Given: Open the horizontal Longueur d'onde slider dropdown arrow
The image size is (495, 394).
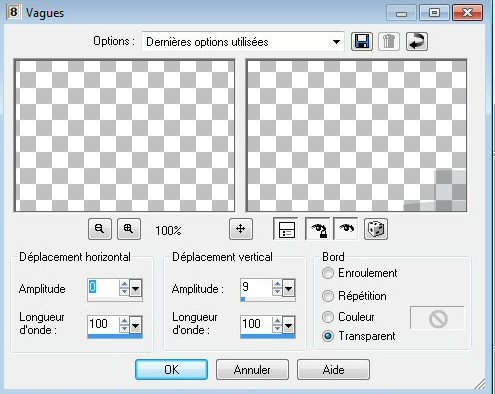Looking at the screenshot, I should pos(135,325).
